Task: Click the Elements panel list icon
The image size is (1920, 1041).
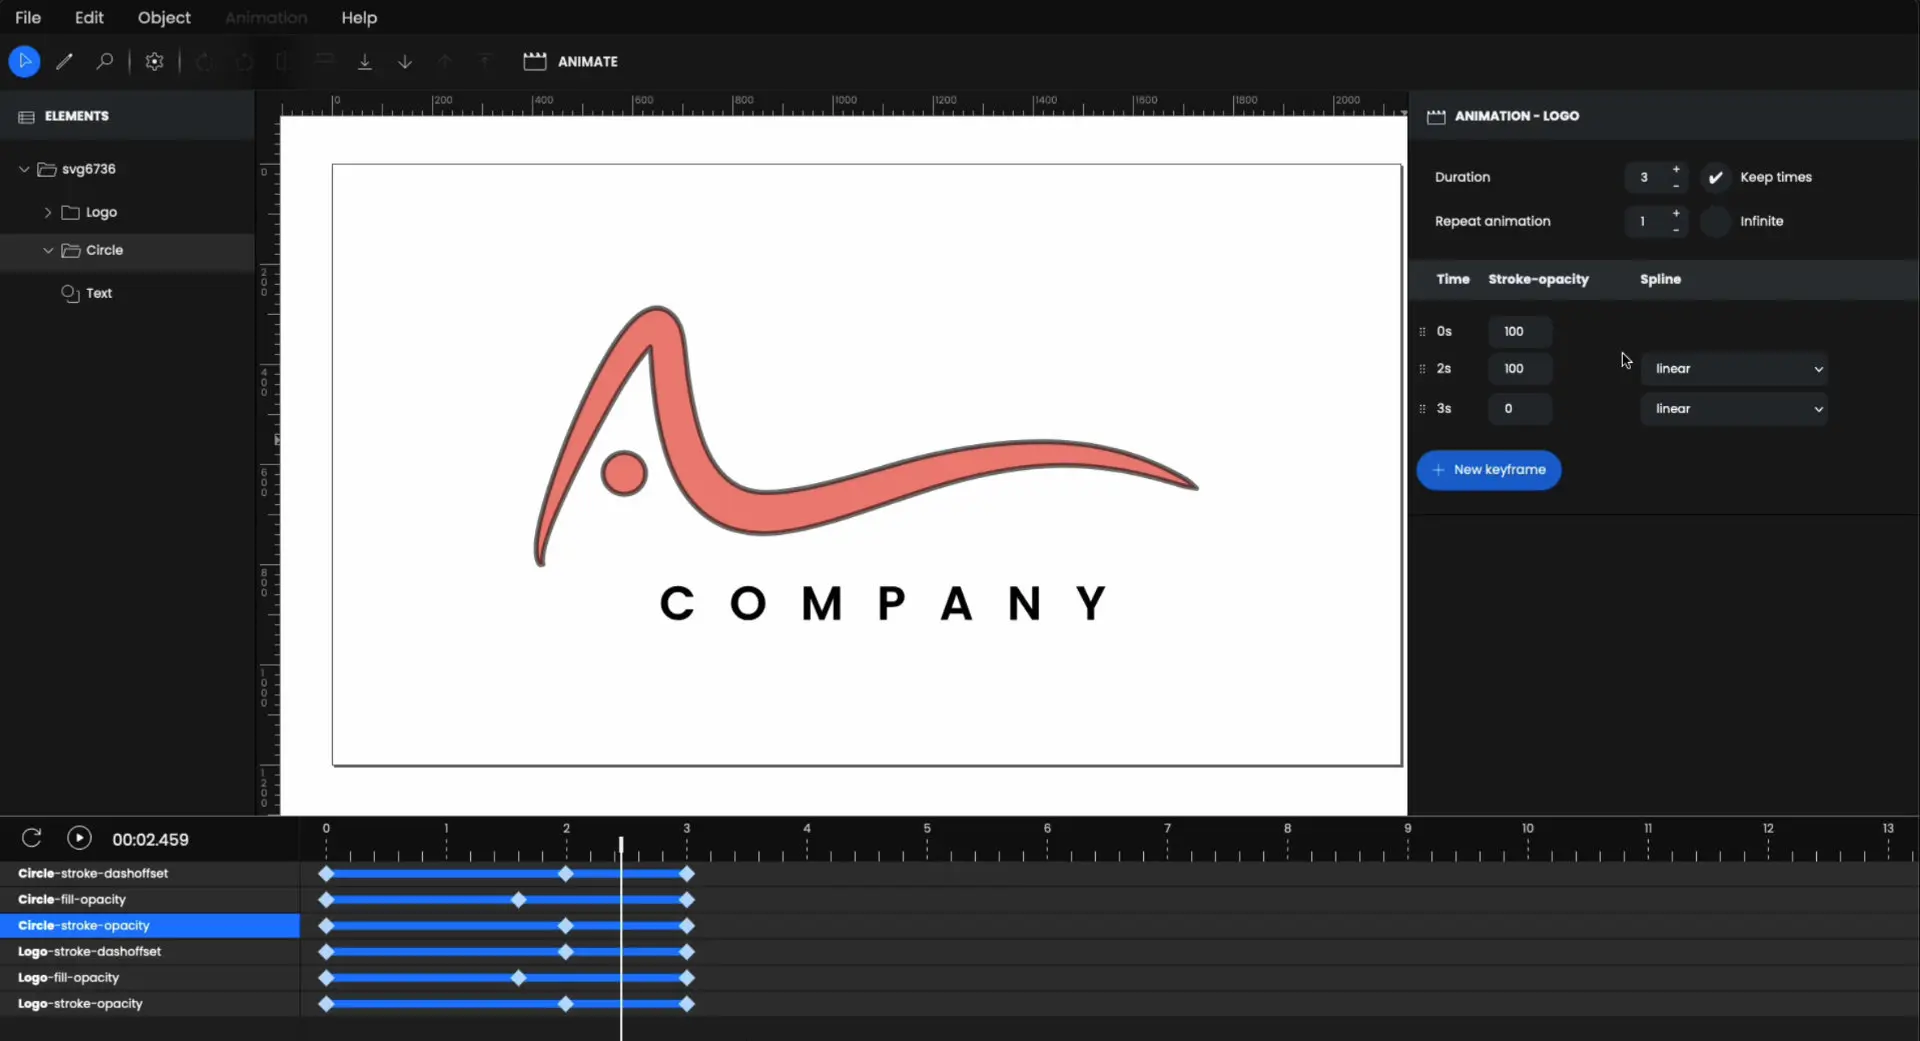Action: pyautogui.click(x=26, y=117)
